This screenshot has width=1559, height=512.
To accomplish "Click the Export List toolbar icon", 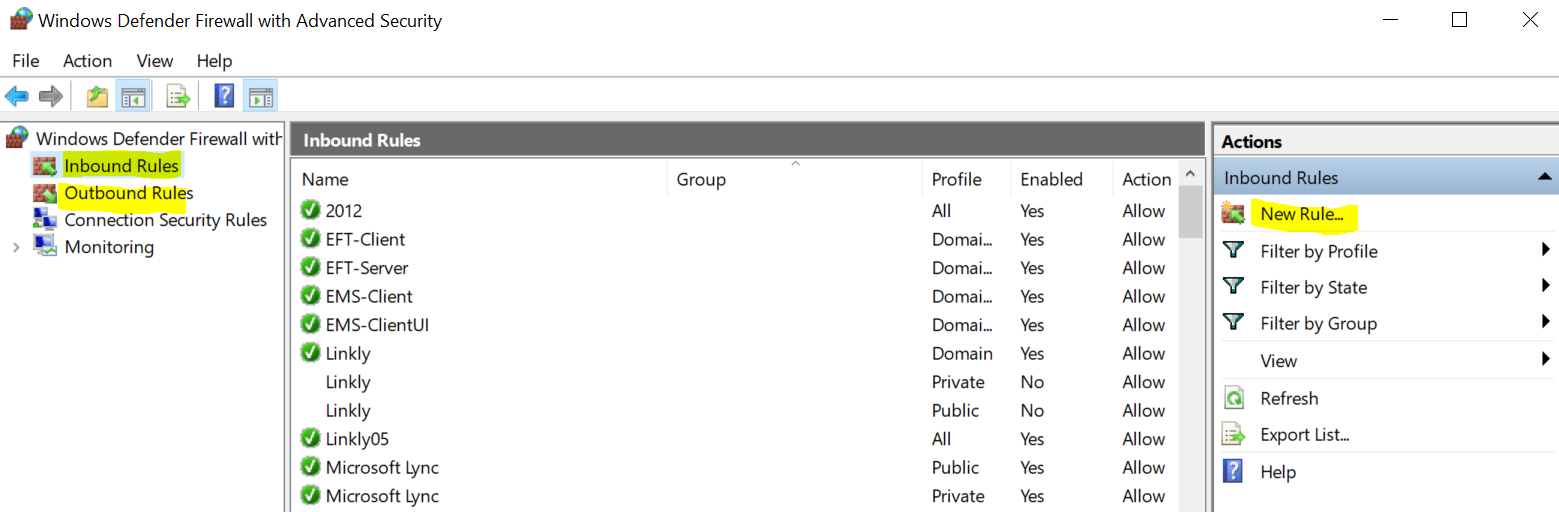I will coord(178,96).
